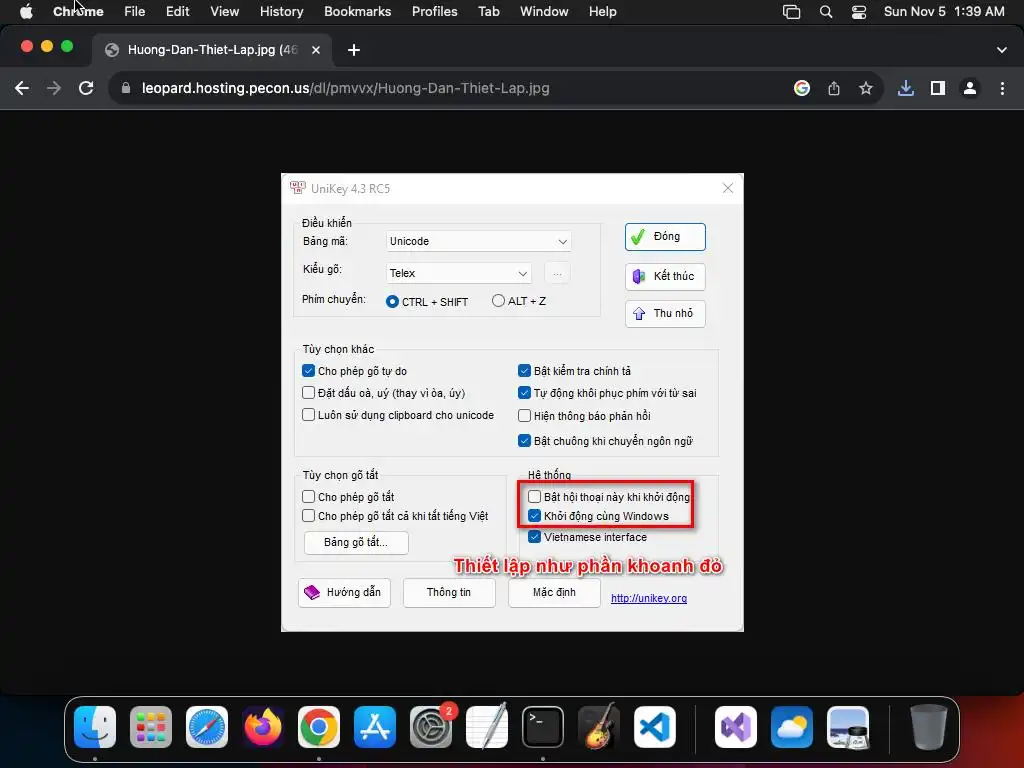Select the Huong-Dan-Thiet-Lap.jpg tab

(212, 50)
